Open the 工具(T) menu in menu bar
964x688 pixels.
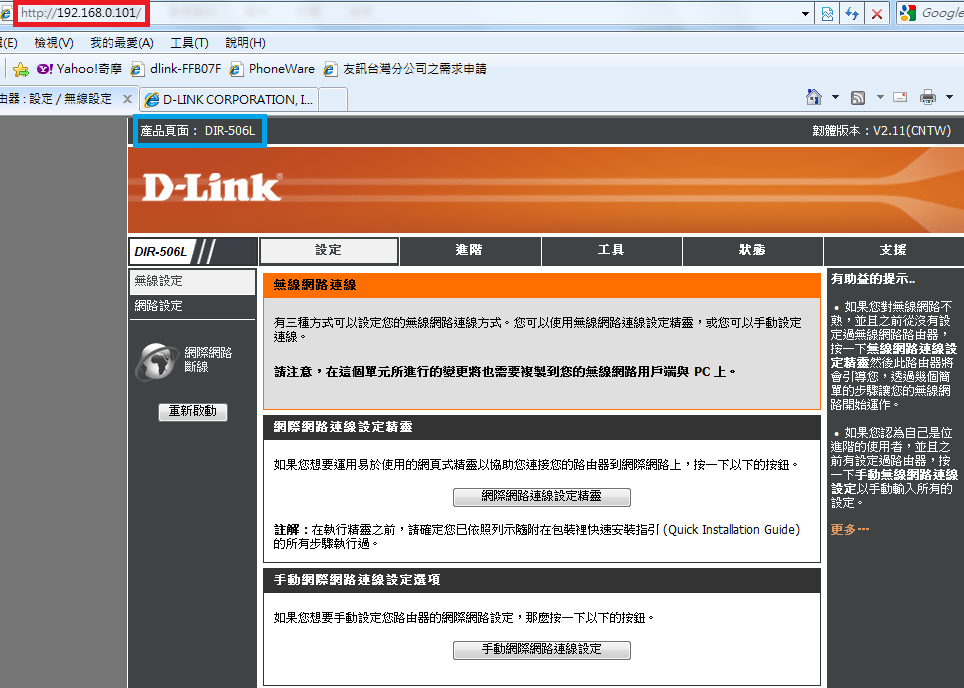189,43
